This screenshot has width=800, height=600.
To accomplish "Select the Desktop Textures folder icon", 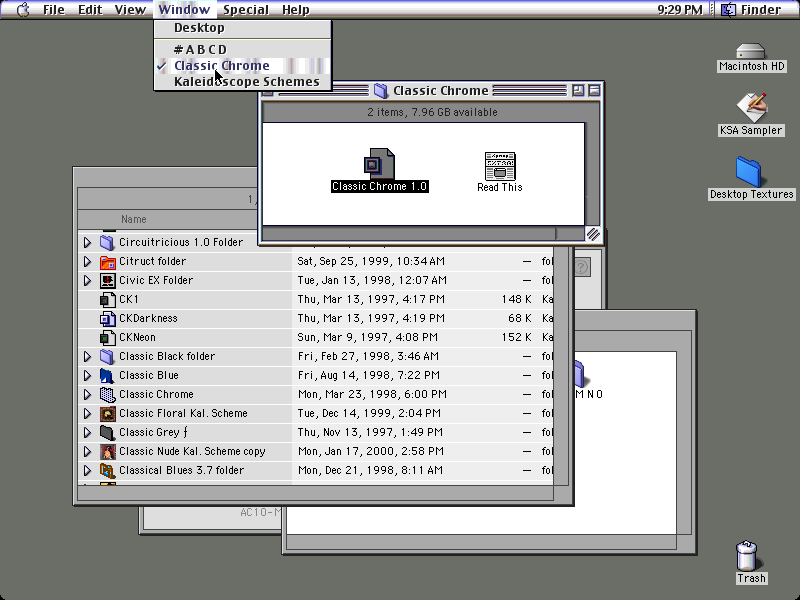I will click(x=749, y=172).
